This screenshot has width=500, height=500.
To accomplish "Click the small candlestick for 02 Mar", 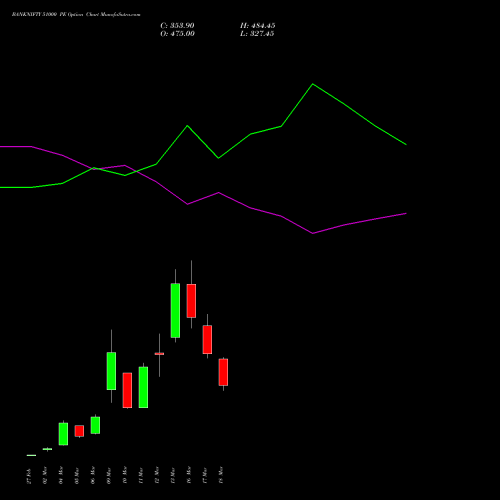I will pos(47,449).
